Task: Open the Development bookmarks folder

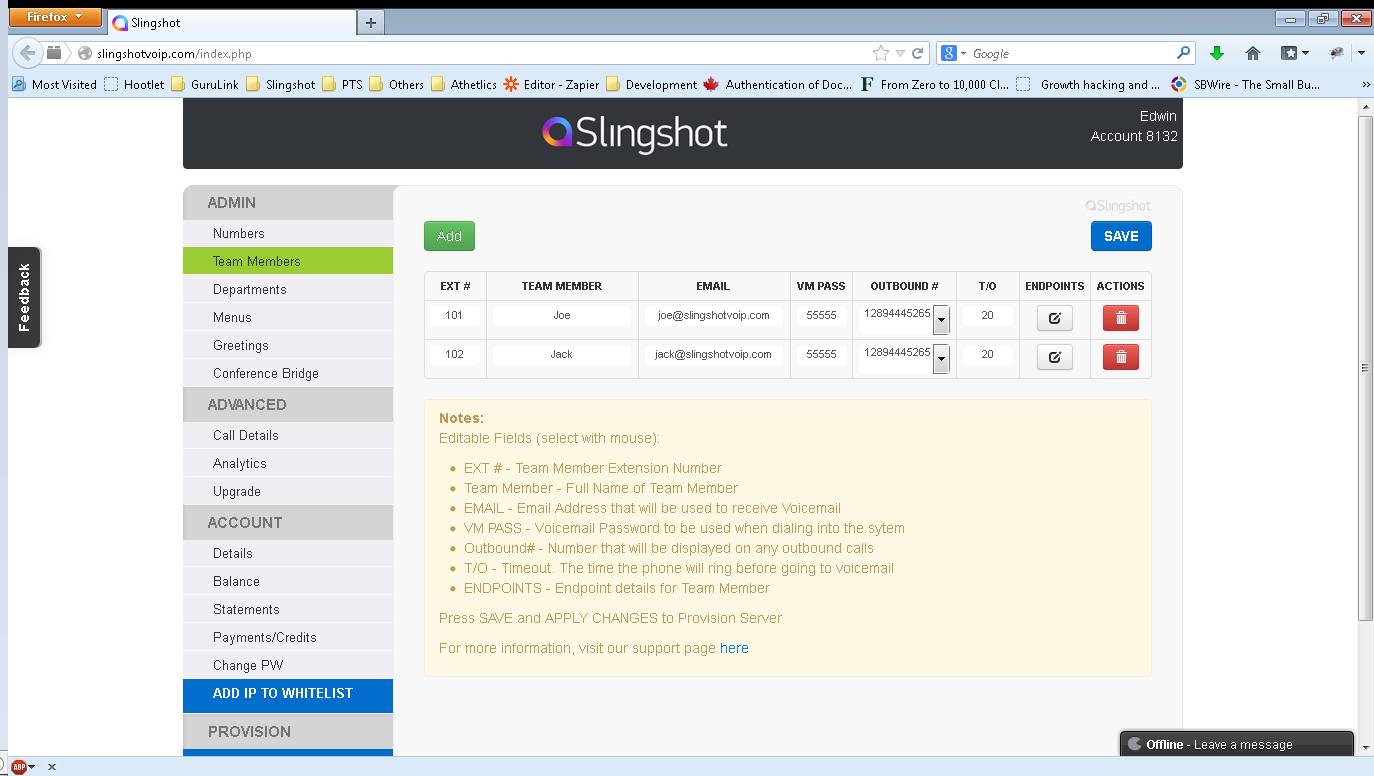Action: [x=651, y=85]
